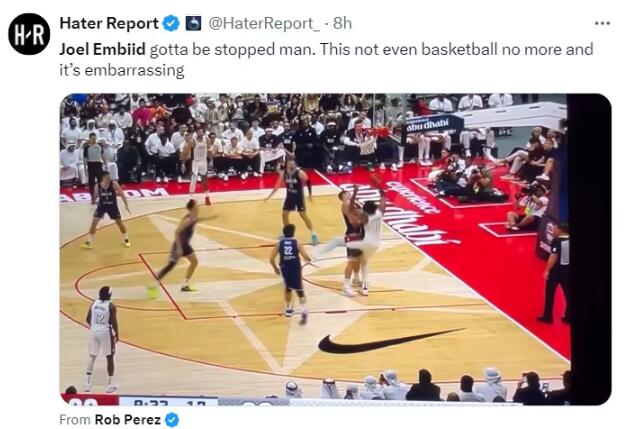The height and width of the screenshot is (429, 624).
Task: Open Rob Perez's profile link
Action: (127, 419)
